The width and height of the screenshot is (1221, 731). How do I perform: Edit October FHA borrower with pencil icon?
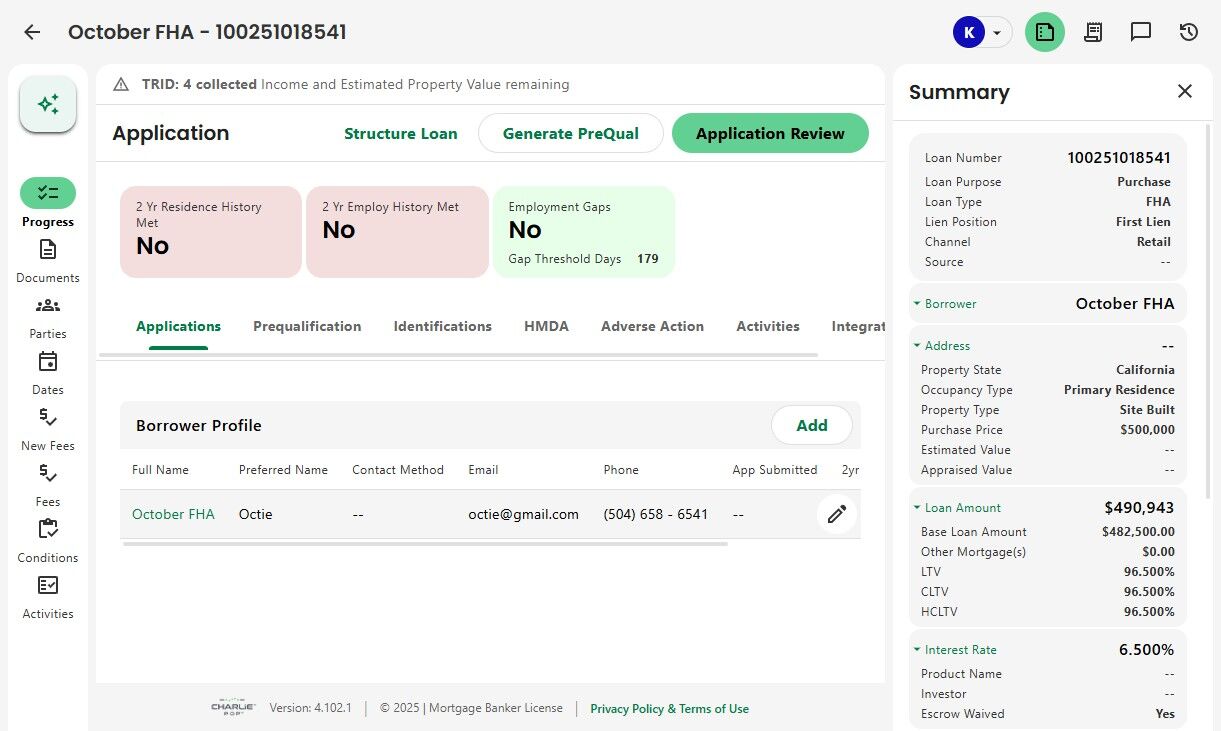pyautogui.click(x=837, y=514)
